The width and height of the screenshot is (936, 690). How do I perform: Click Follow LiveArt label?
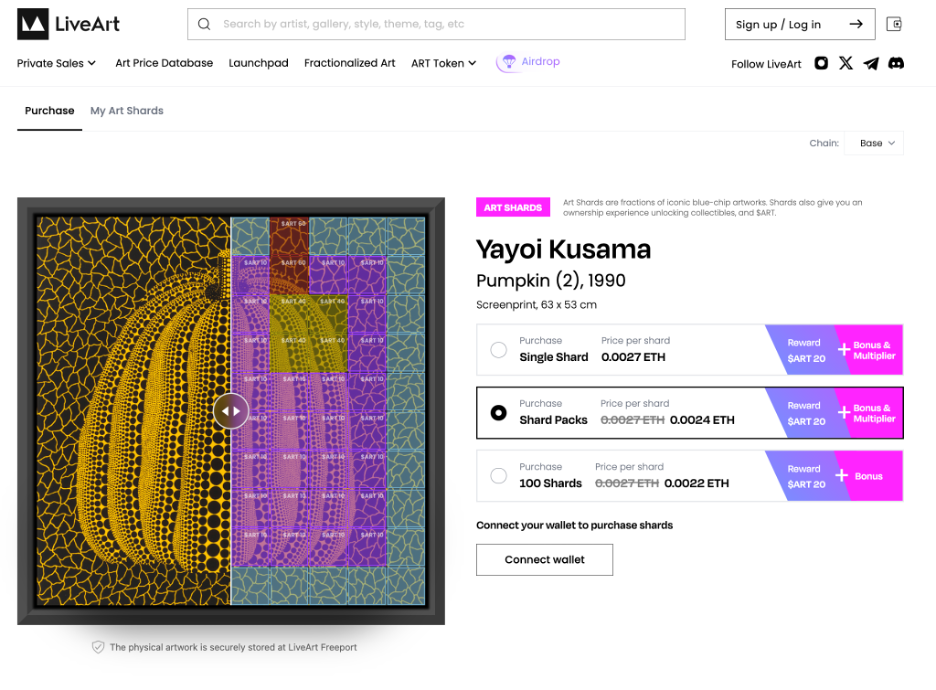pos(766,64)
